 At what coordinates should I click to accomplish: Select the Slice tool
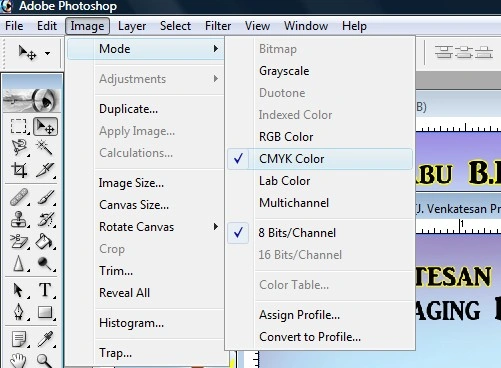point(45,170)
